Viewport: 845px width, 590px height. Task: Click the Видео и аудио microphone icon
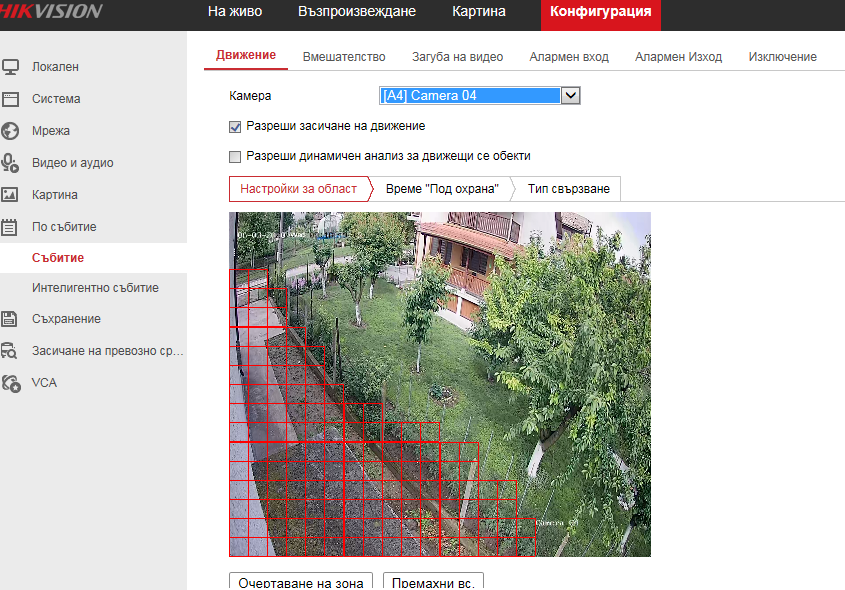tap(11, 163)
